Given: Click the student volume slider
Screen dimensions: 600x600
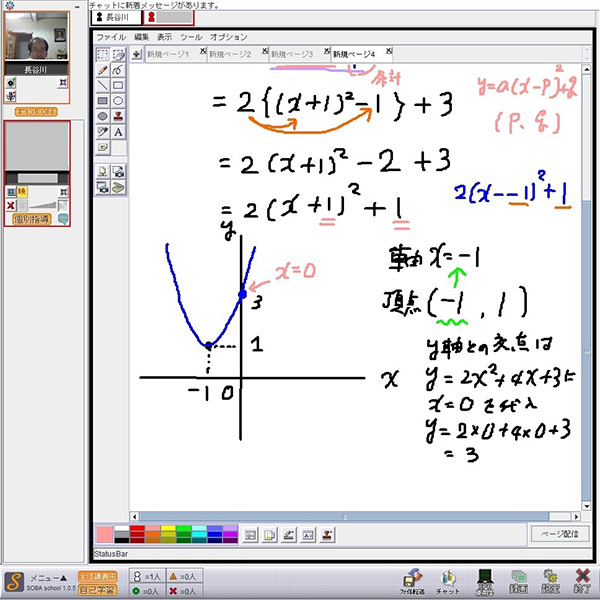Looking at the screenshot, I should coord(42,206).
